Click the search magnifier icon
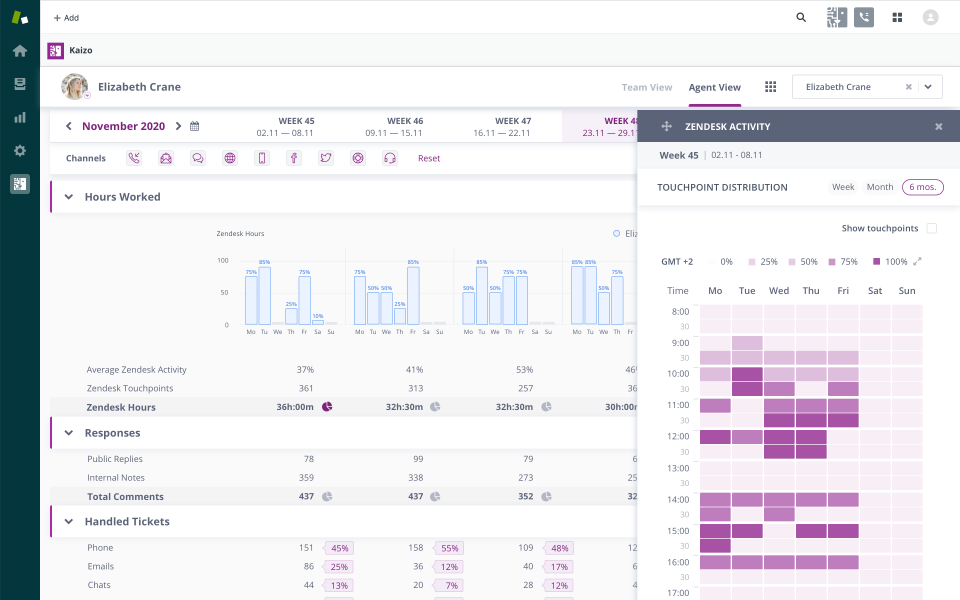960x600 pixels. pos(801,17)
